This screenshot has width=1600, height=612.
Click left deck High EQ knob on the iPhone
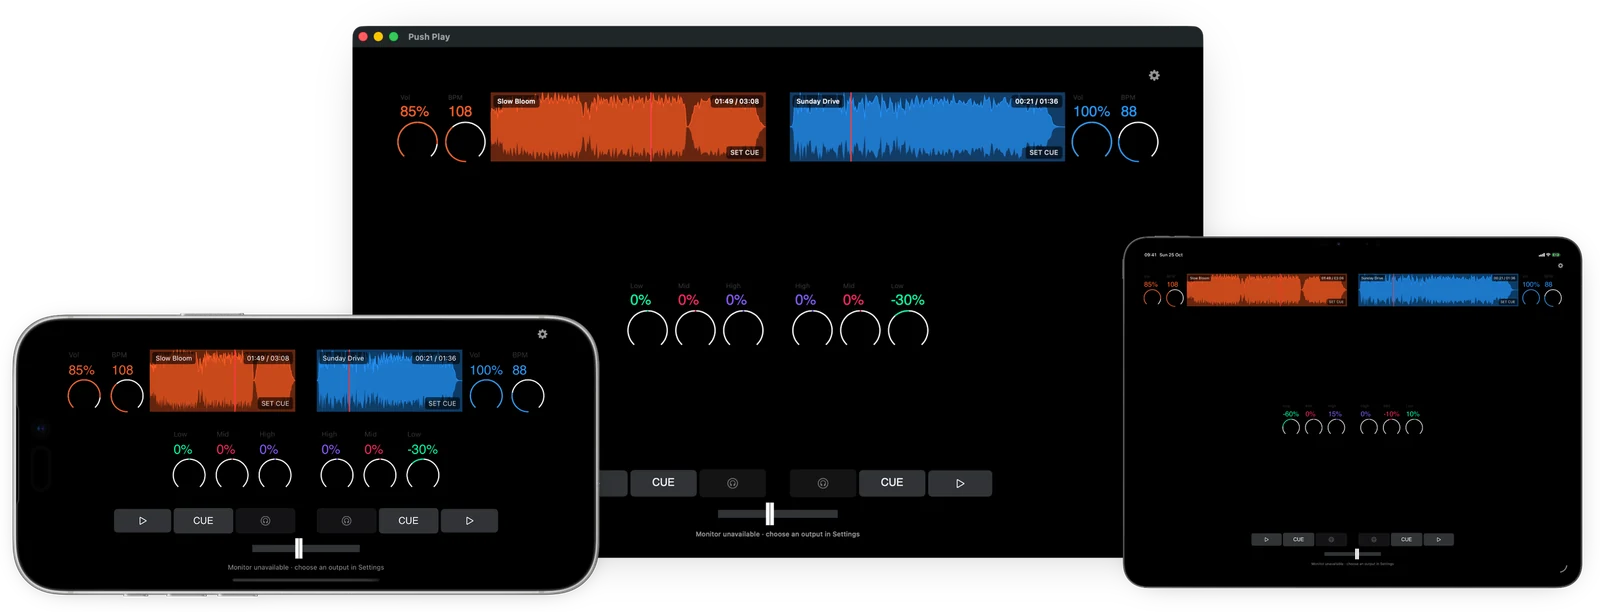275,475
